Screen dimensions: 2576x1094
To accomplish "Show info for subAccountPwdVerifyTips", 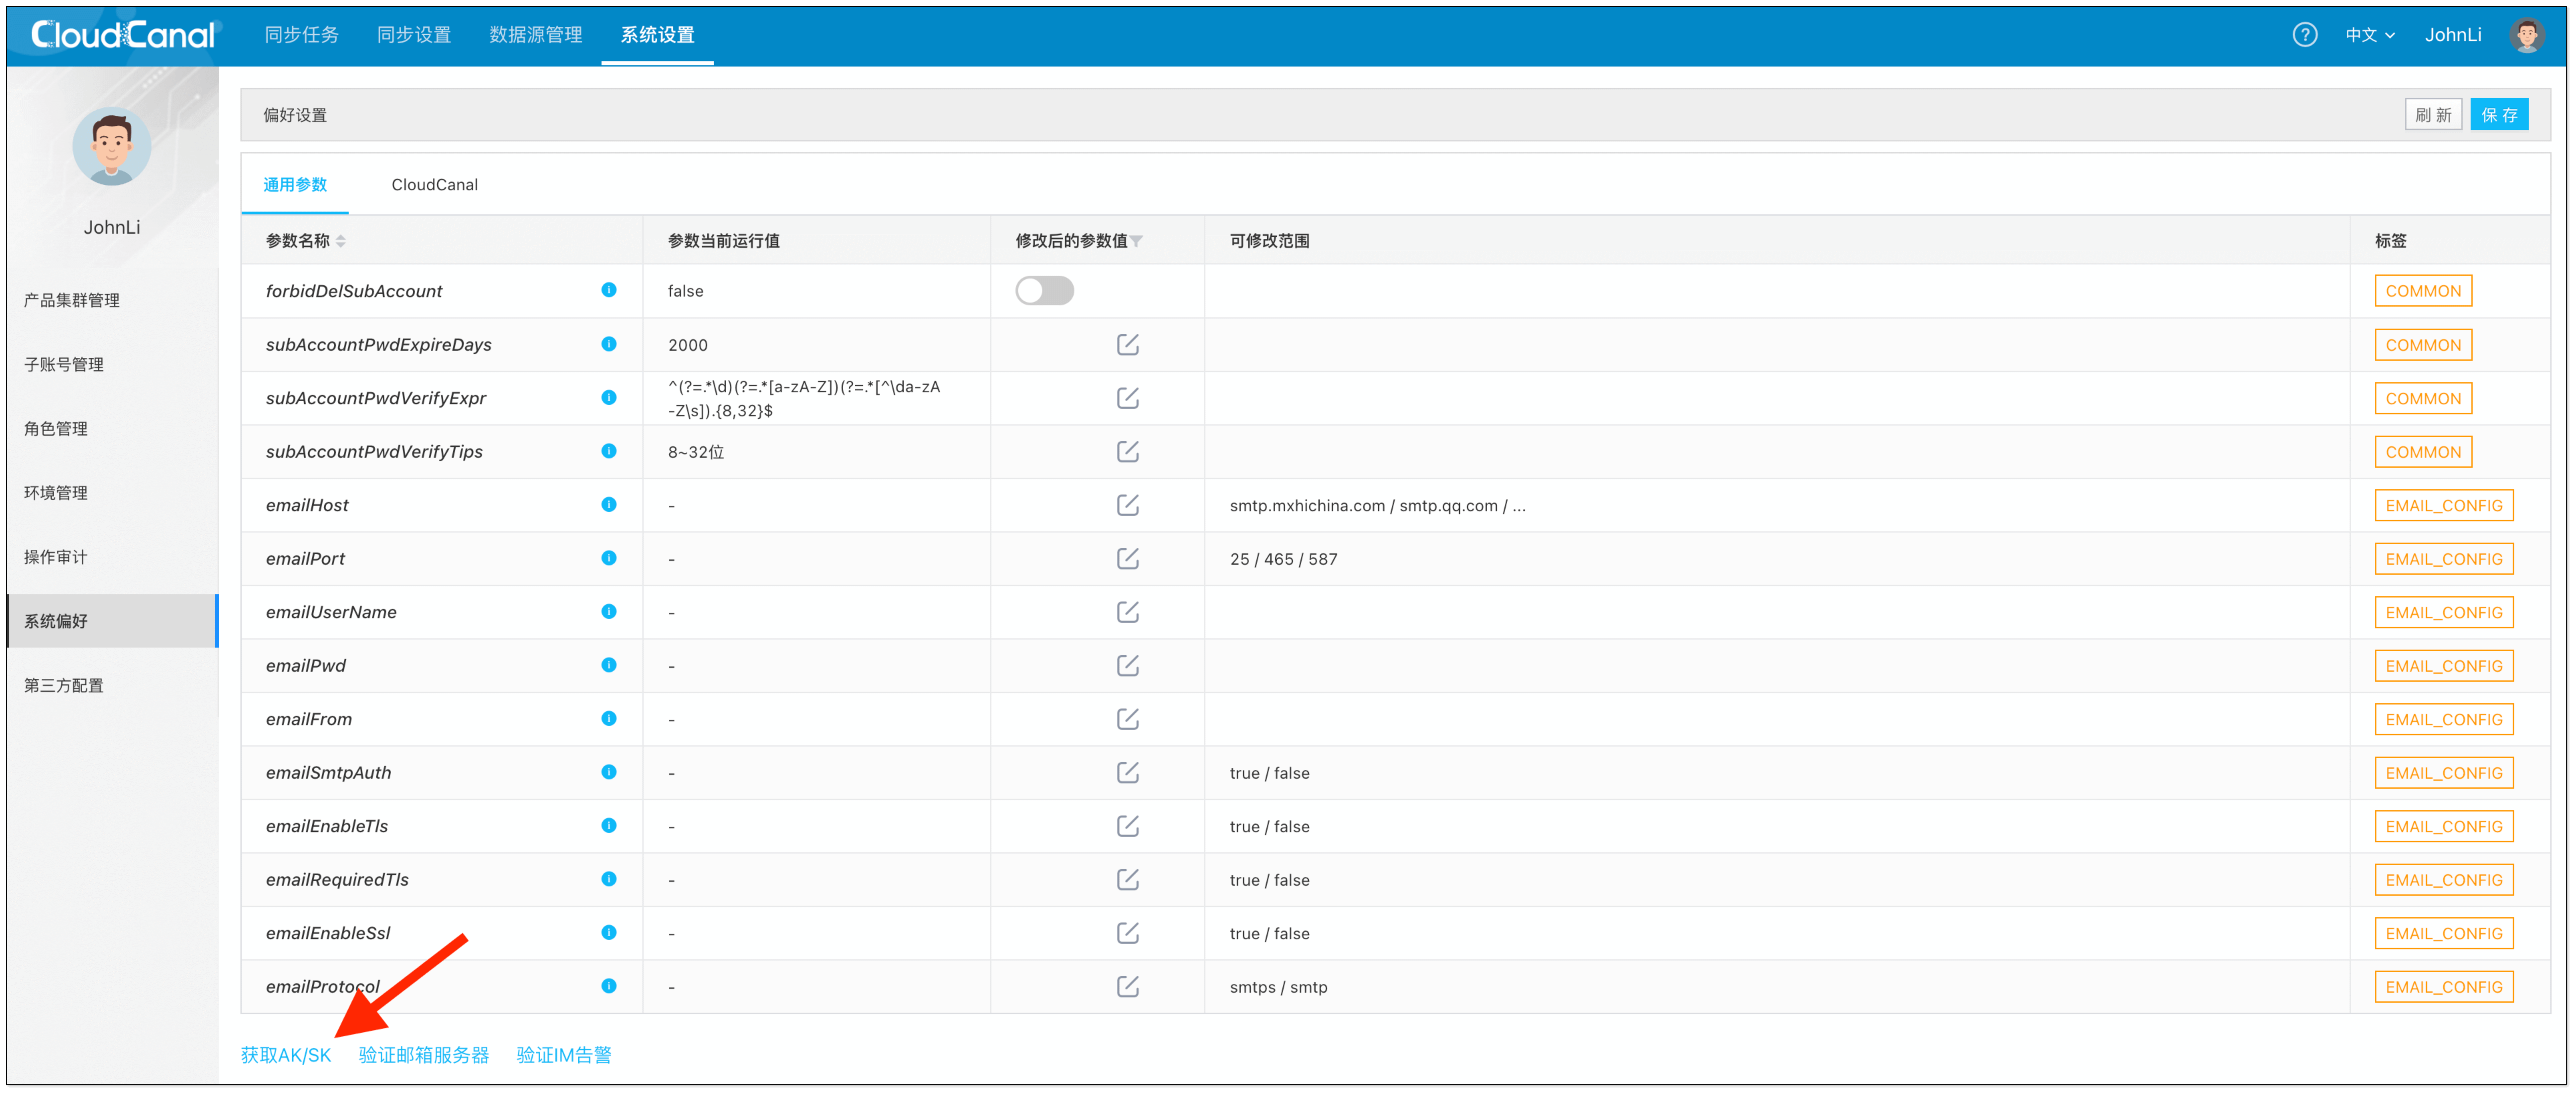I will pyautogui.click(x=609, y=451).
